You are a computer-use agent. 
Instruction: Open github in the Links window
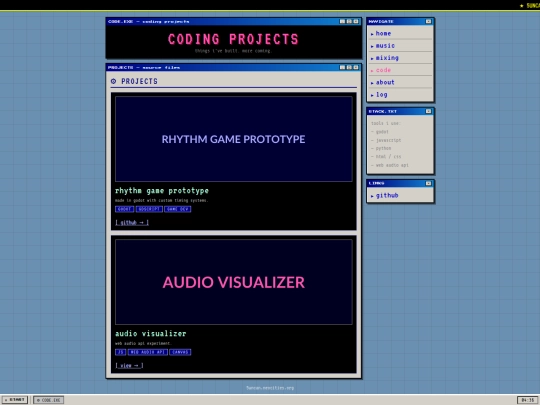click(387, 195)
